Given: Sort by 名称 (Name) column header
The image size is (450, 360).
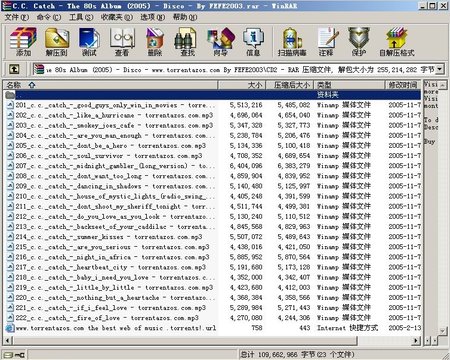Looking at the screenshot, I should click(x=110, y=85).
